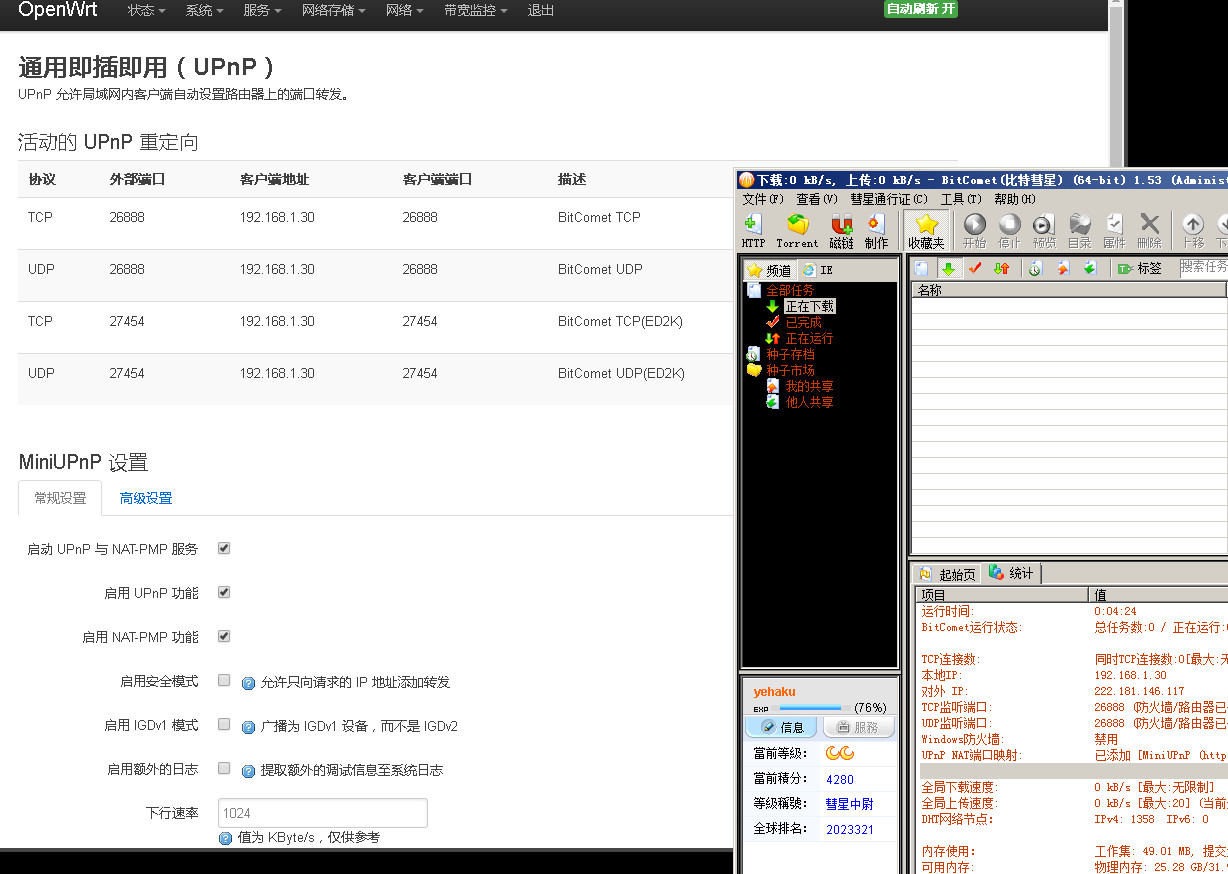Click the 预览 preview toolbar icon

[1044, 231]
